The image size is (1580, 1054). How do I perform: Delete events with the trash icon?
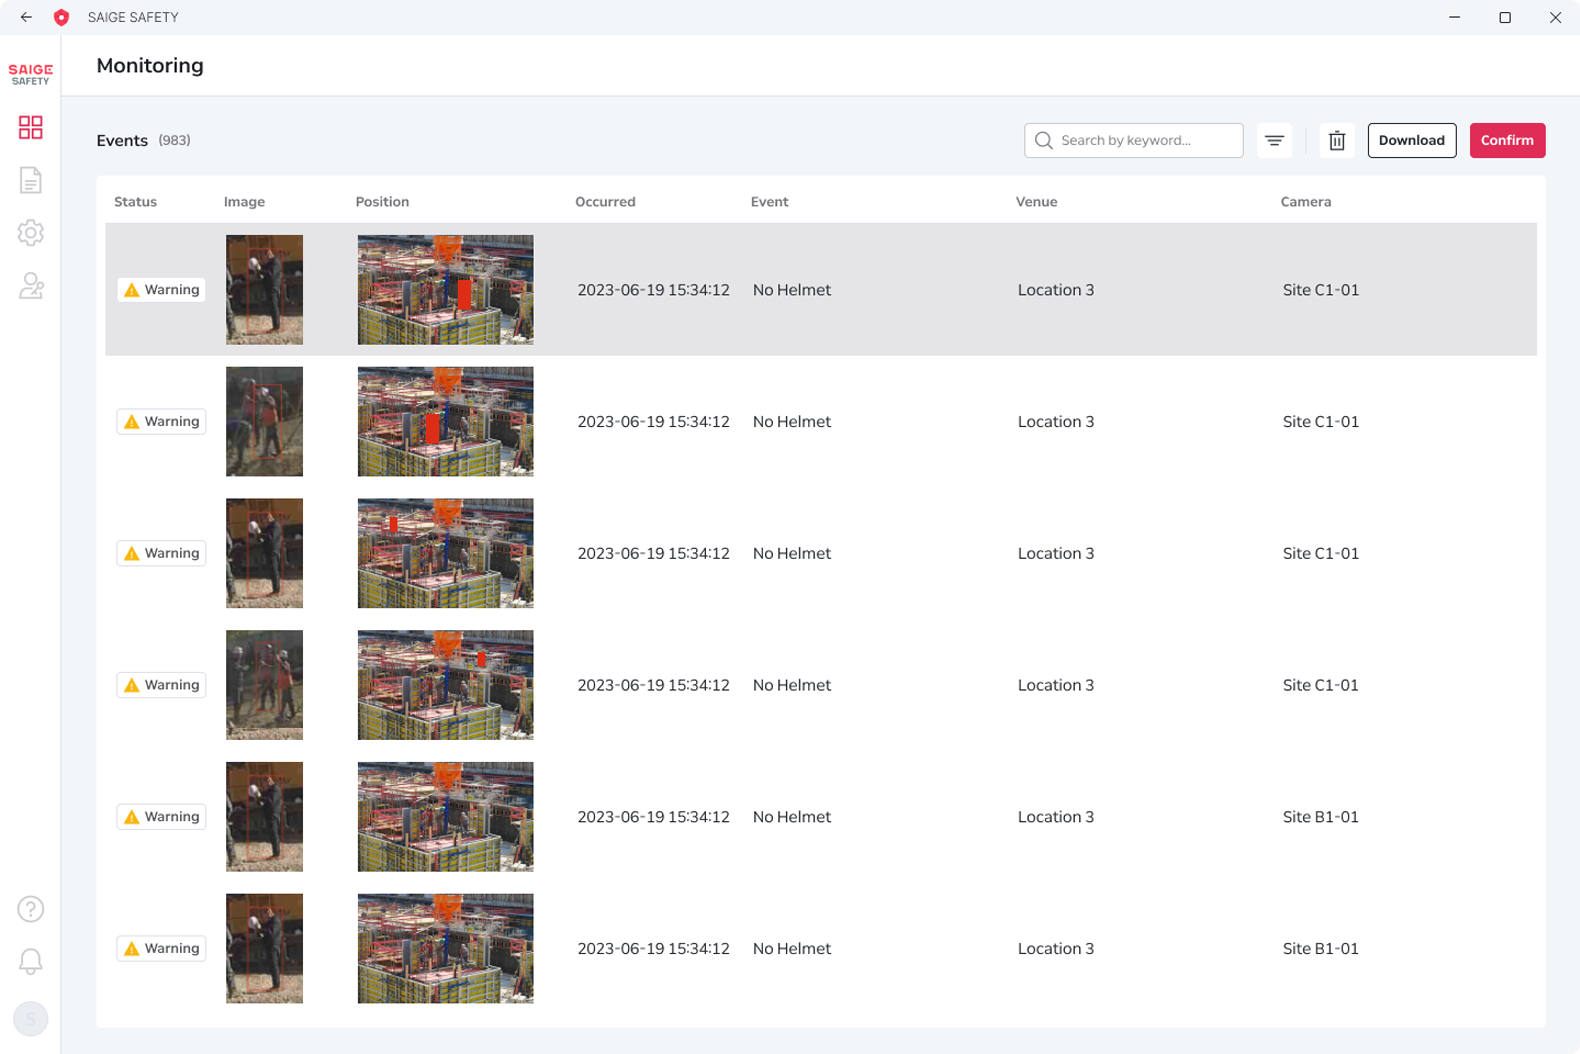point(1337,141)
